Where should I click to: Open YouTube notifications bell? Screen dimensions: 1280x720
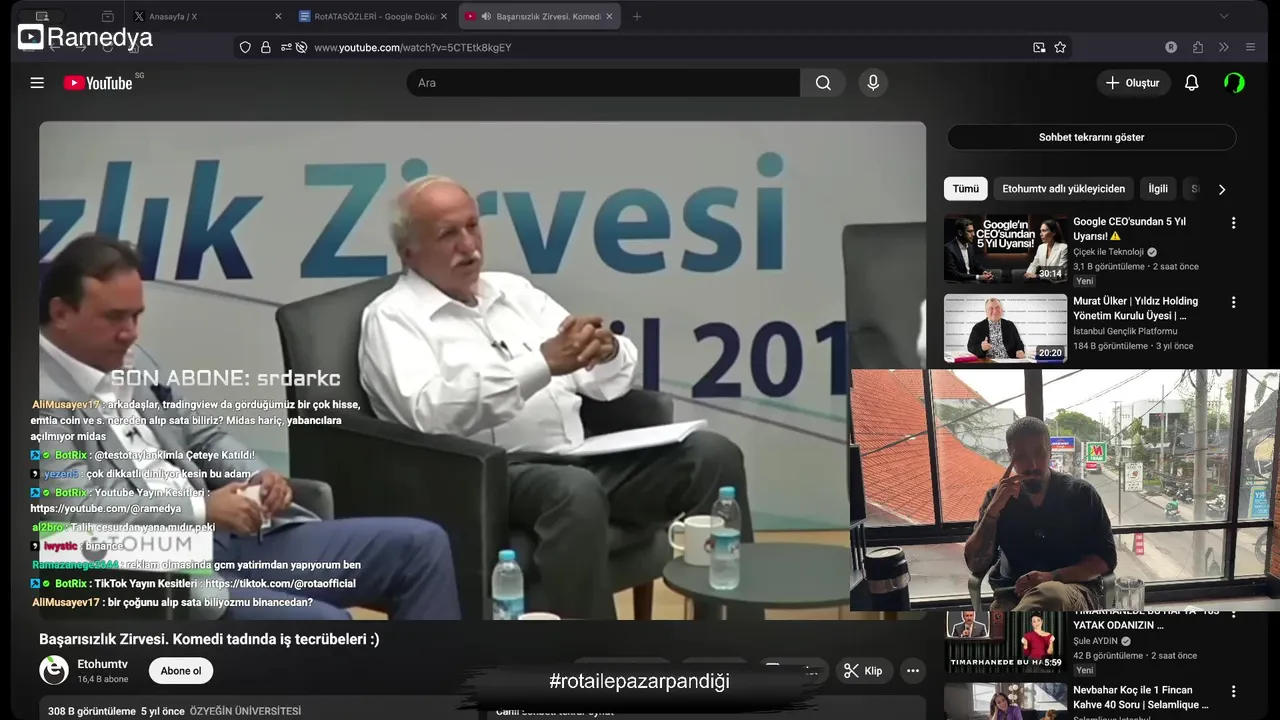pyautogui.click(x=1191, y=83)
